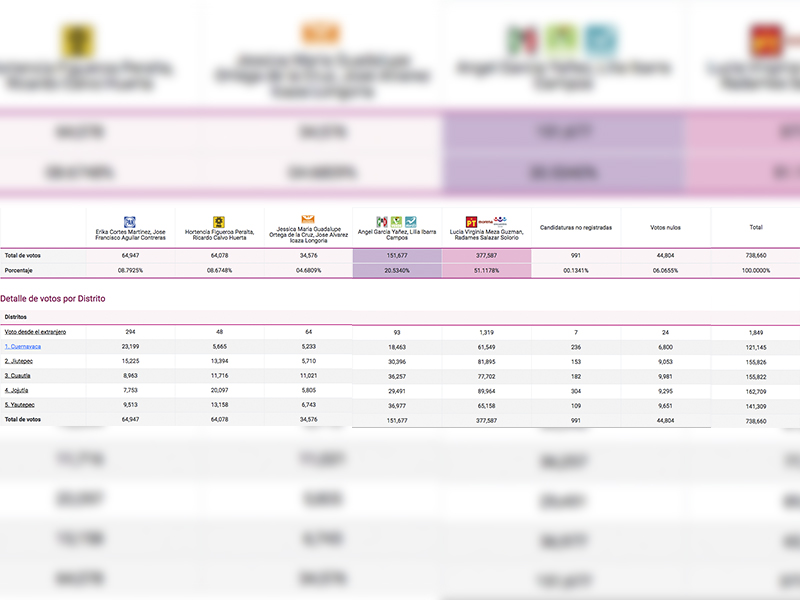Screen dimensions: 800x600
Task: Click the small green PVEM logo in the table header
Action: pos(396,222)
